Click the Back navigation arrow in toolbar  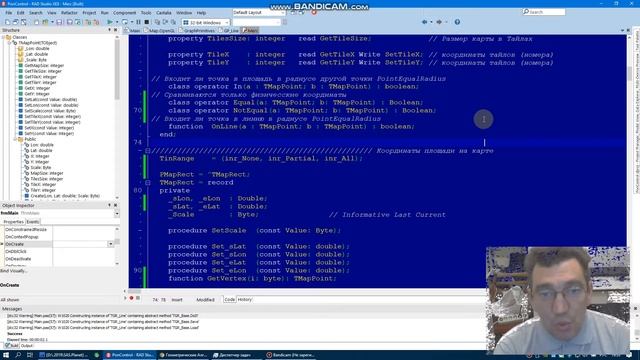coord(424,22)
